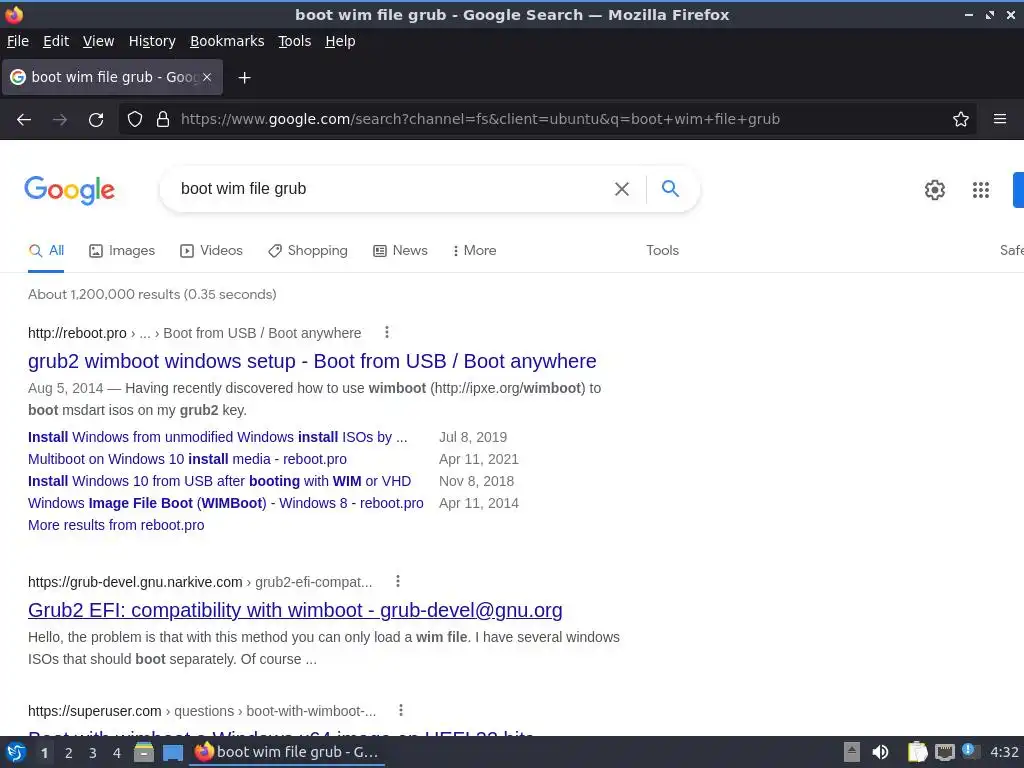Viewport: 1024px width, 768px height.
Task: Switch to workspace 1 in taskbar
Action: click(x=44, y=753)
